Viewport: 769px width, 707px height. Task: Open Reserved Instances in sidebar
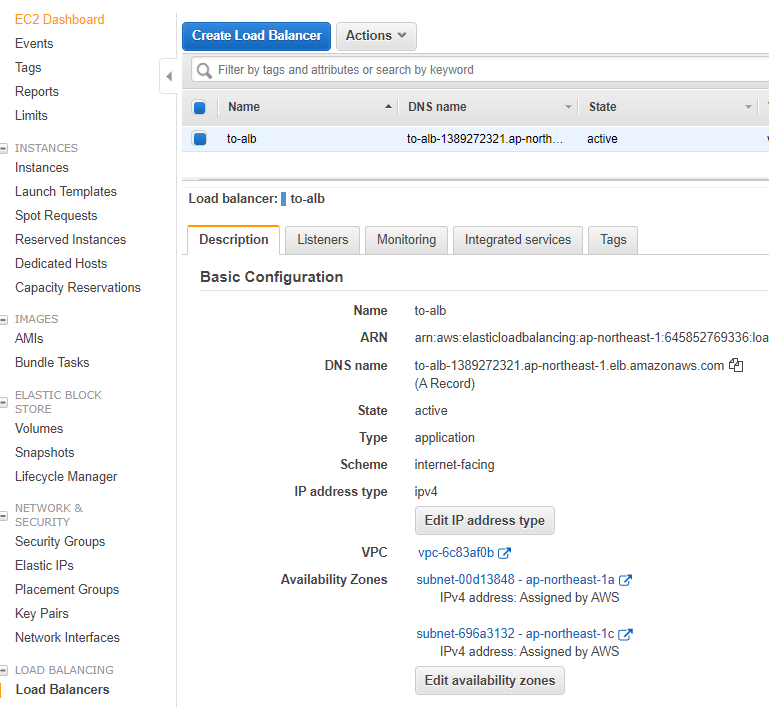pos(70,240)
